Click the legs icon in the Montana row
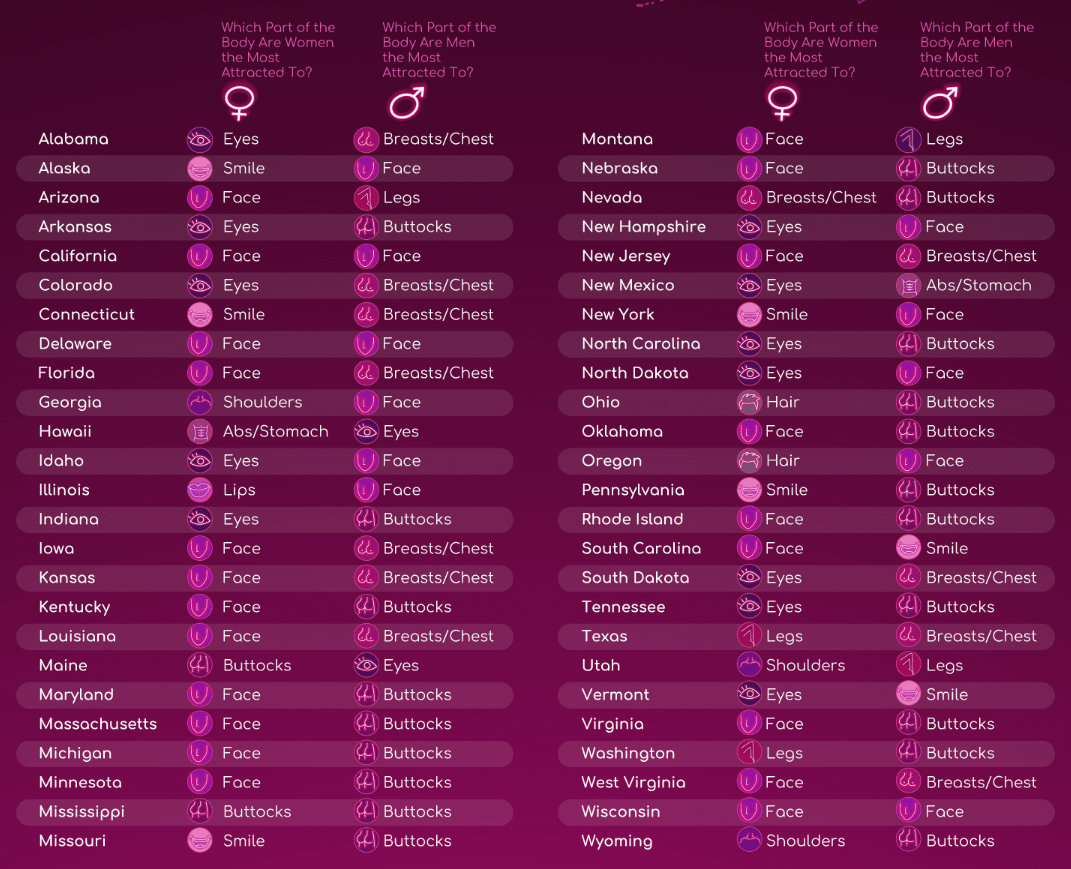Viewport: 1071px width, 869px height. [x=908, y=139]
